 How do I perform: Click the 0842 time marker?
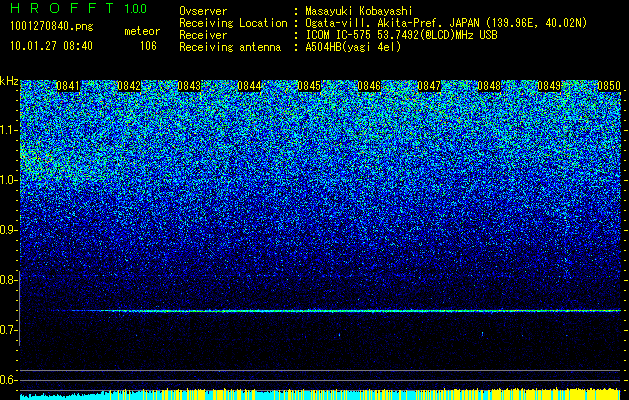[129, 86]
